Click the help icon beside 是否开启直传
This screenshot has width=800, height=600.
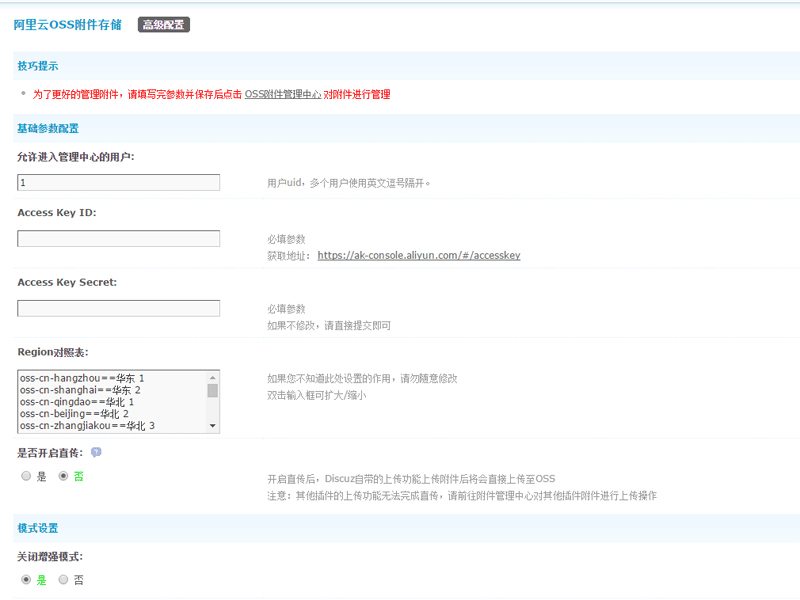pyautogui.click(x=96, y=452)
